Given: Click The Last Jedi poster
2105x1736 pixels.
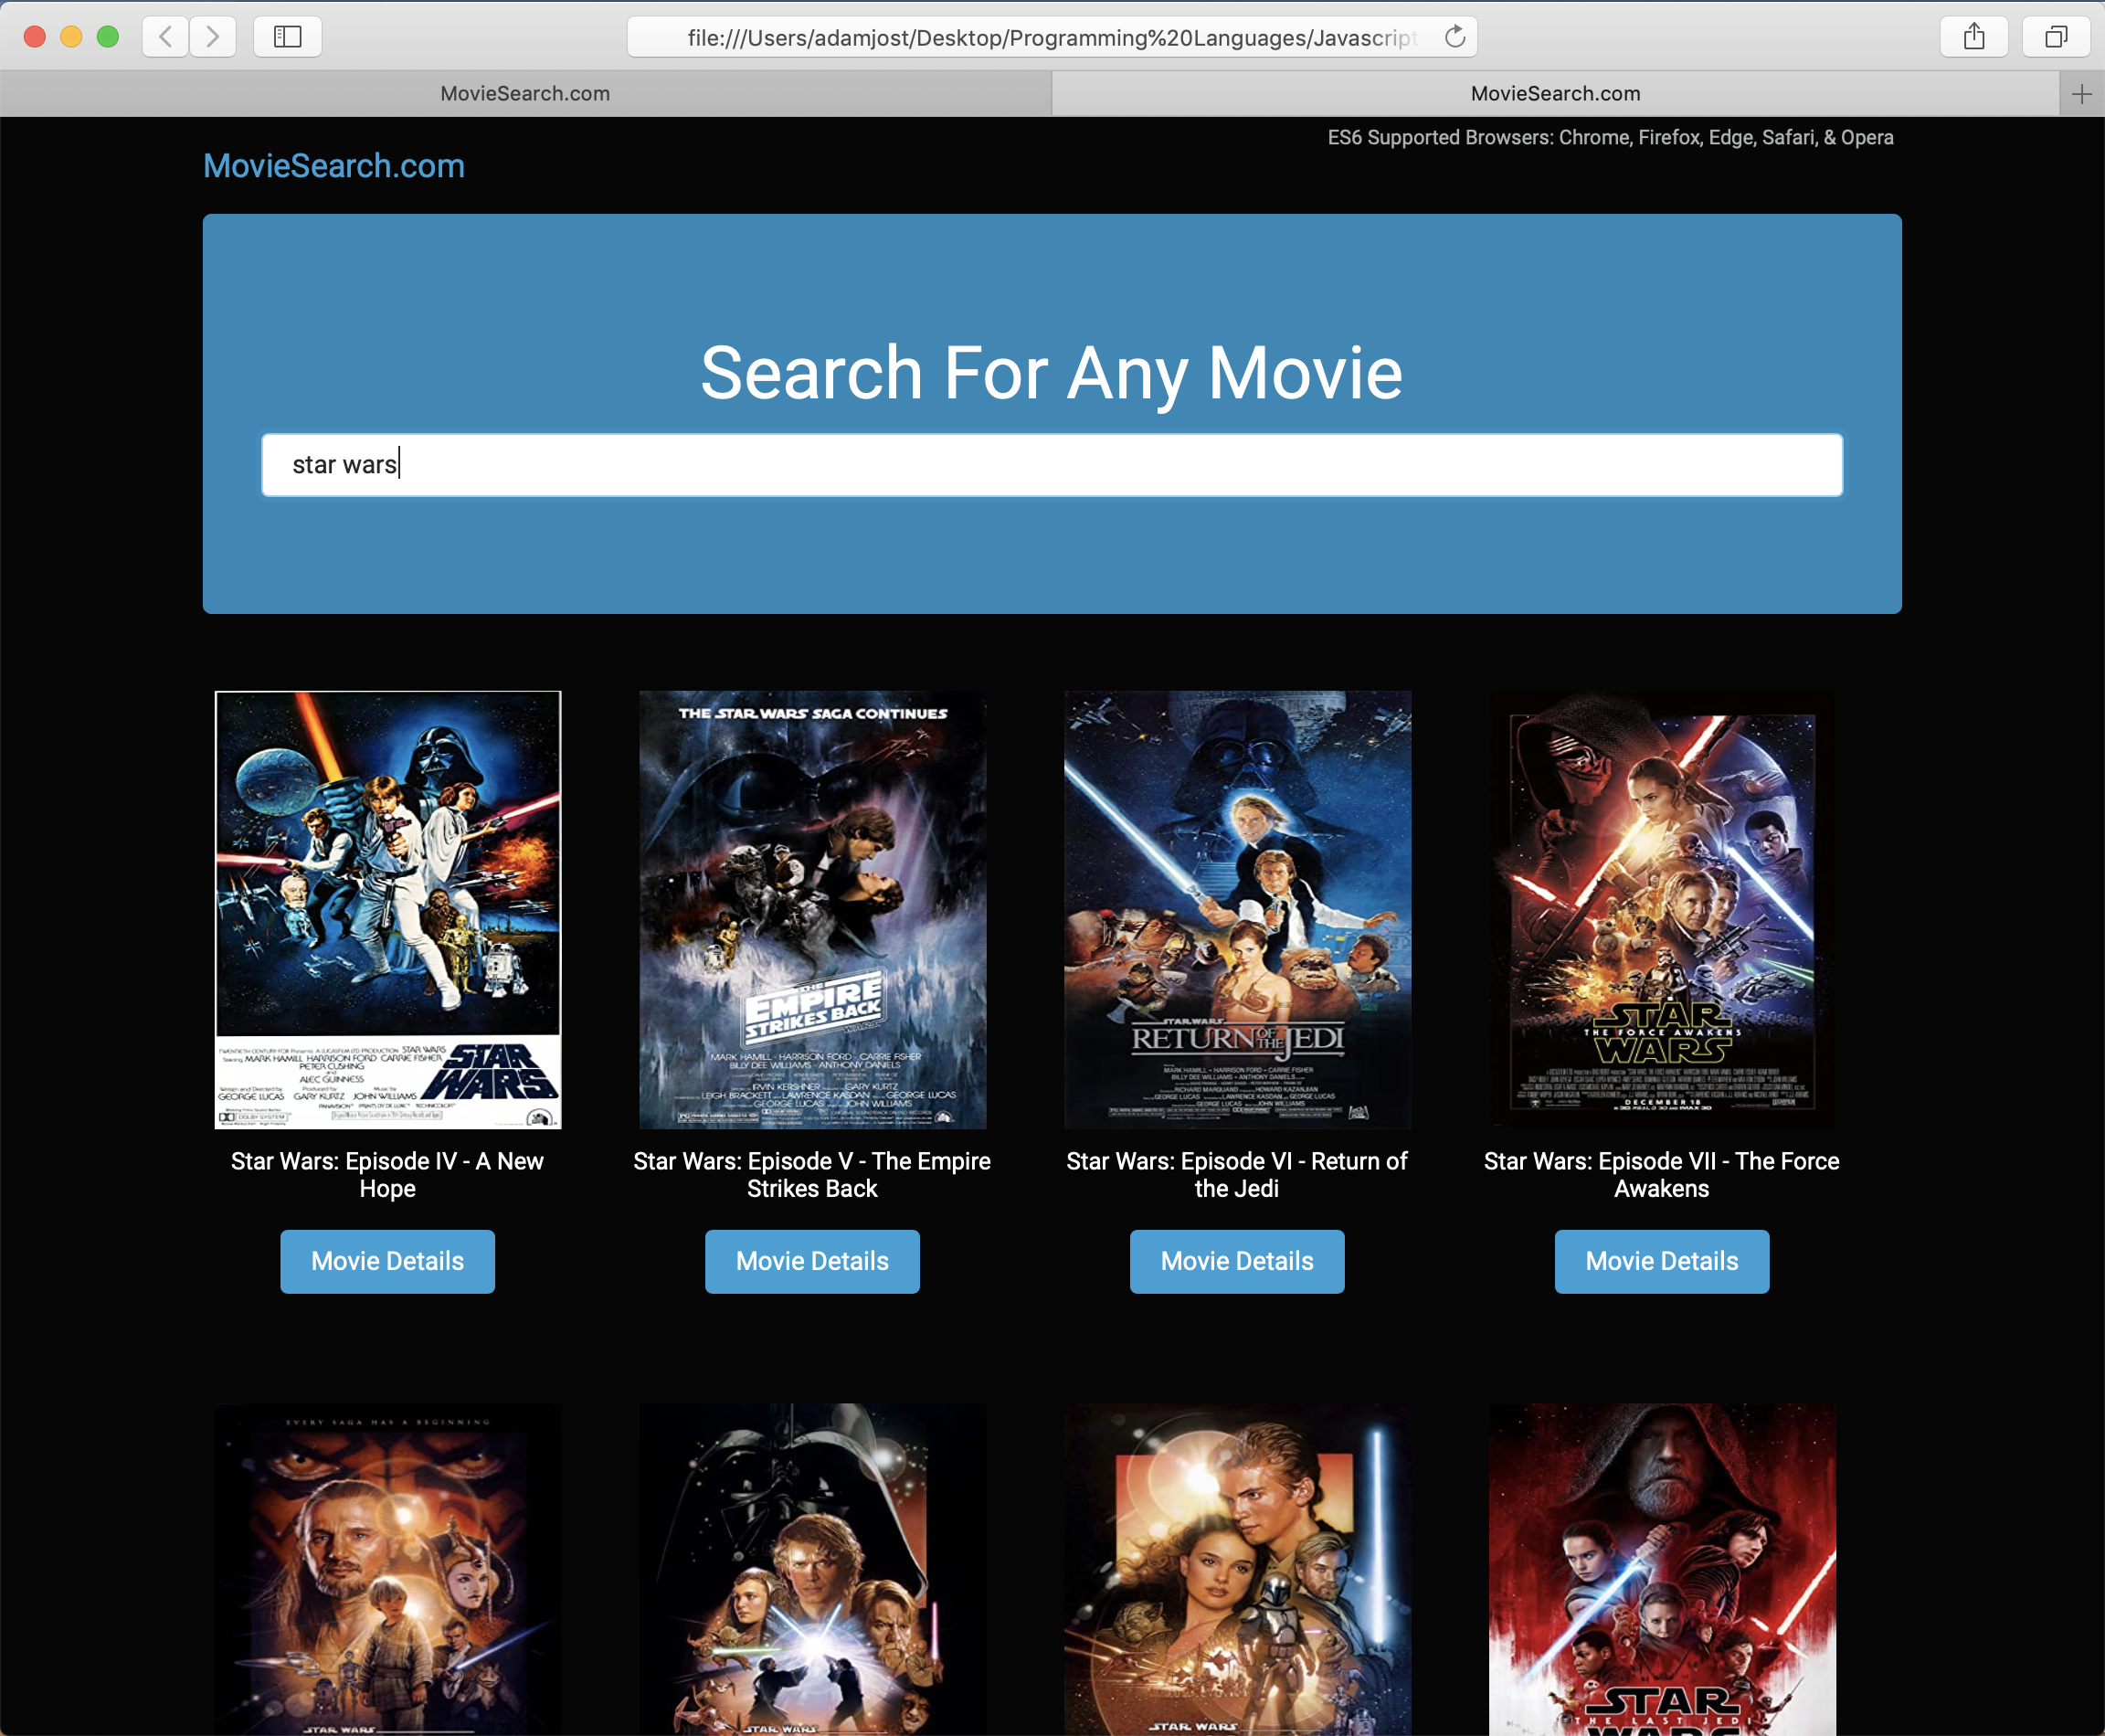Looking at the screenshot, I should point(1662,1570).
